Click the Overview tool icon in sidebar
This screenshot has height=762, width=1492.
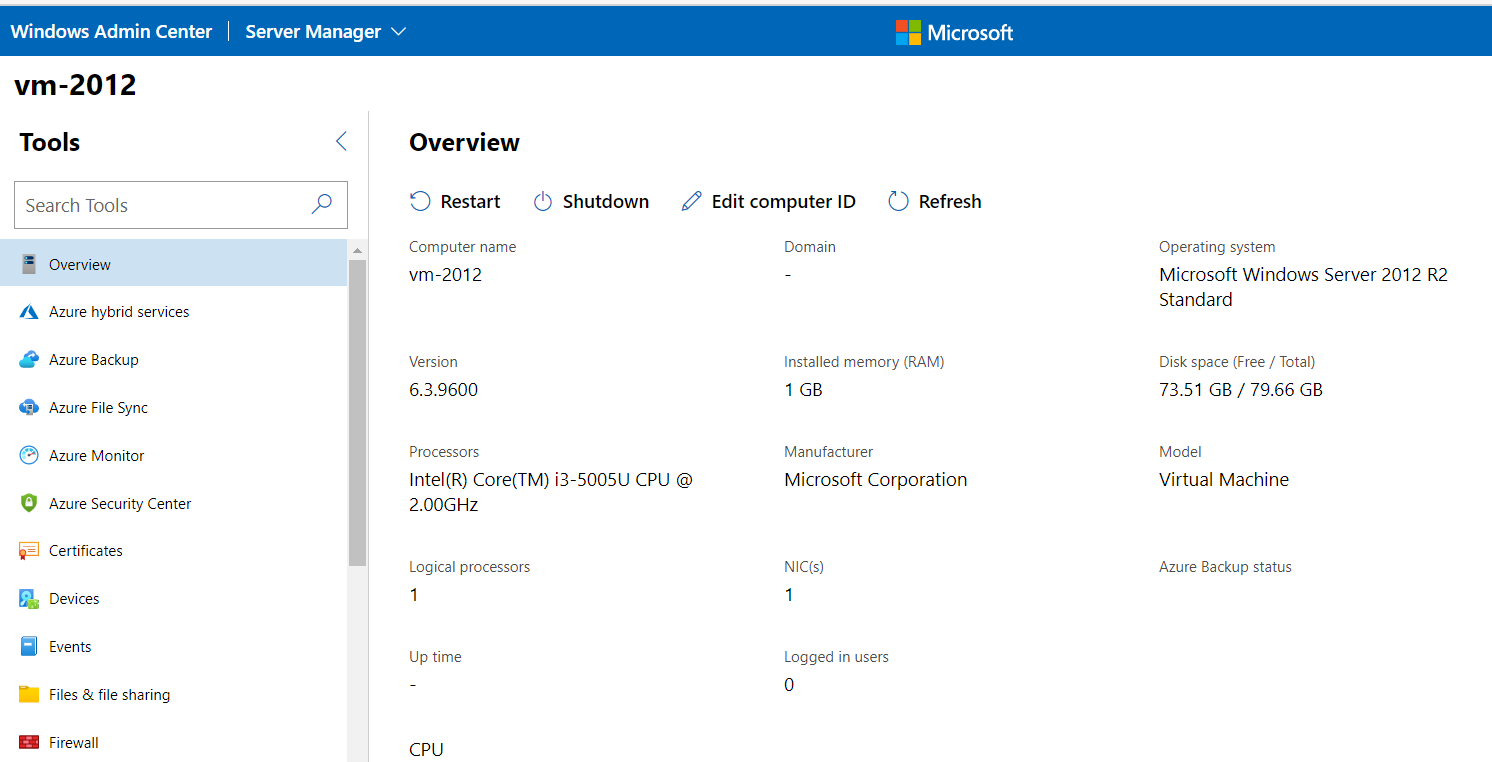click(29, 264)
